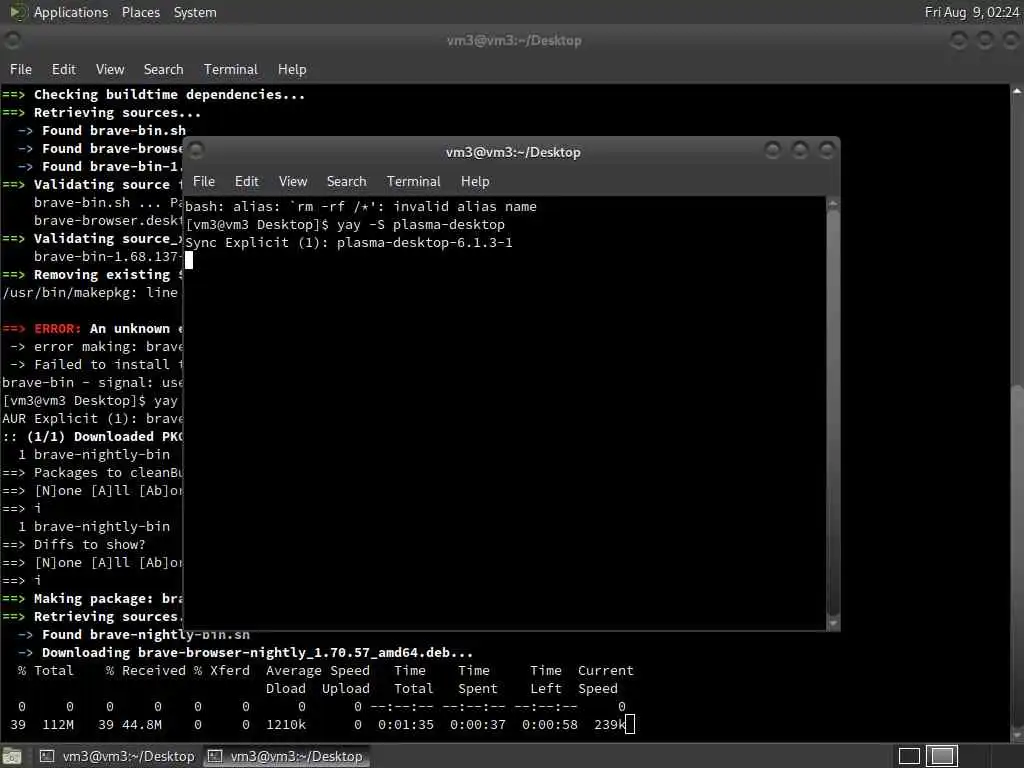Screen dimensions: 1024x768
Task: Open the Applications menu in top panel
Action: (x=71, y=12)
